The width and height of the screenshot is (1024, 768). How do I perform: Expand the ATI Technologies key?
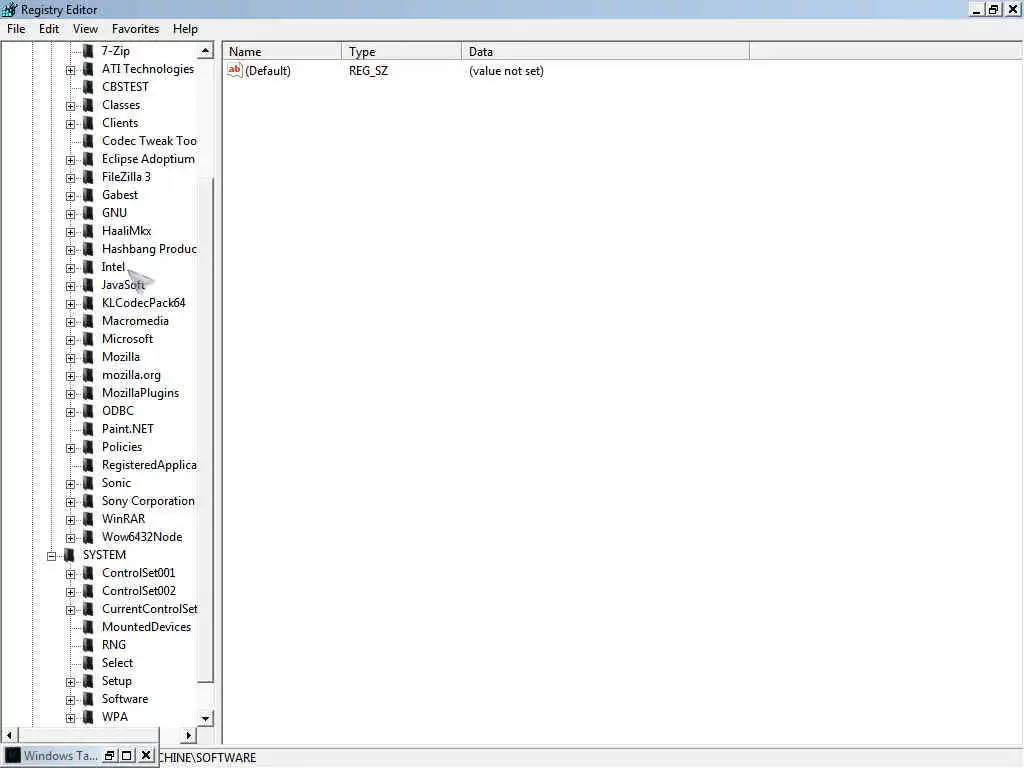click(x=71, y=70)
